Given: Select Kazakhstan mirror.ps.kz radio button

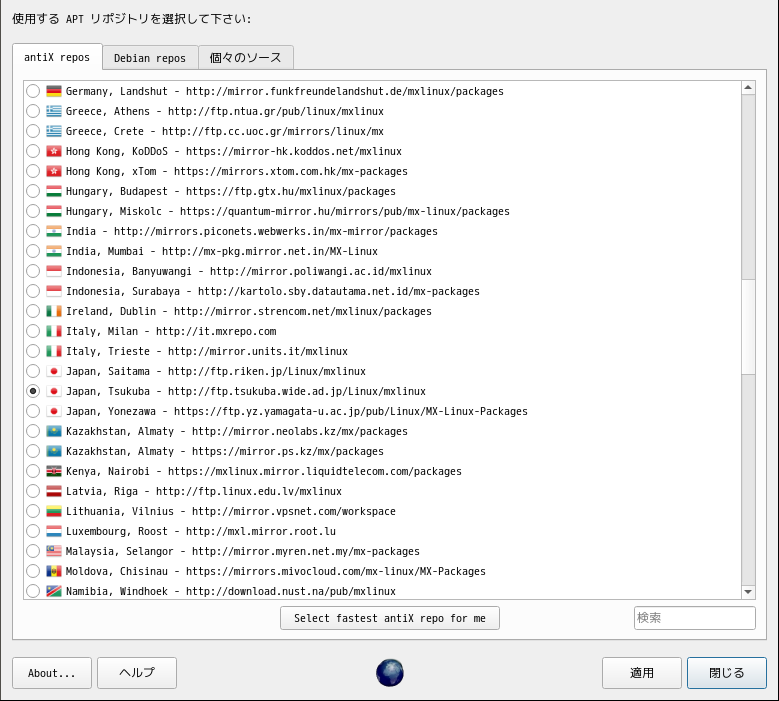Looking at the screenshot, I should tap(33, 451).
